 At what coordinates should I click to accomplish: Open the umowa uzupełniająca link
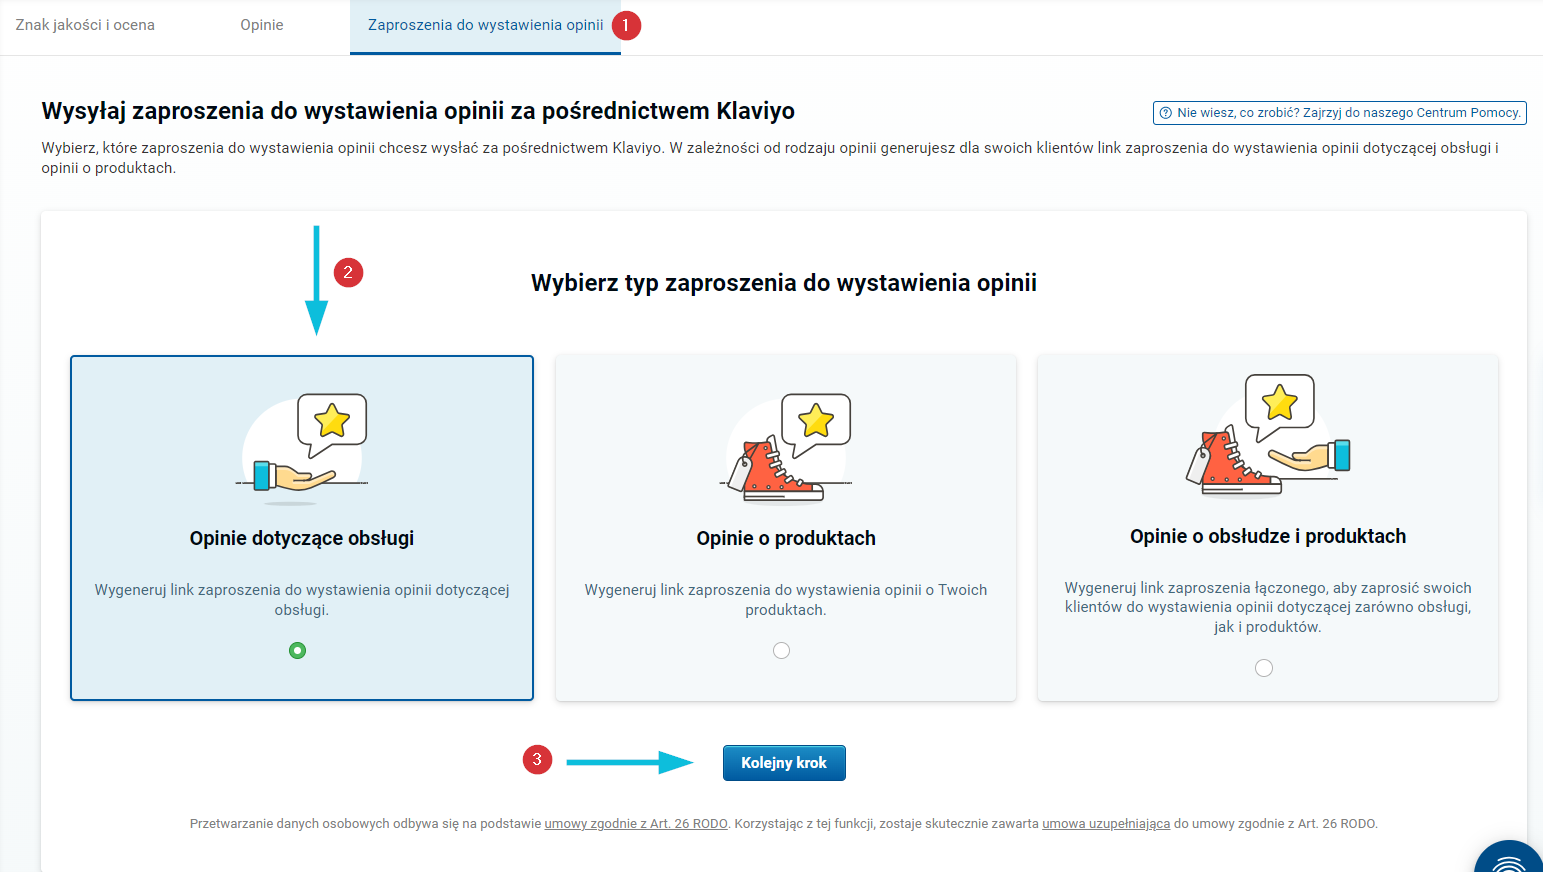tap(1106, 824)
